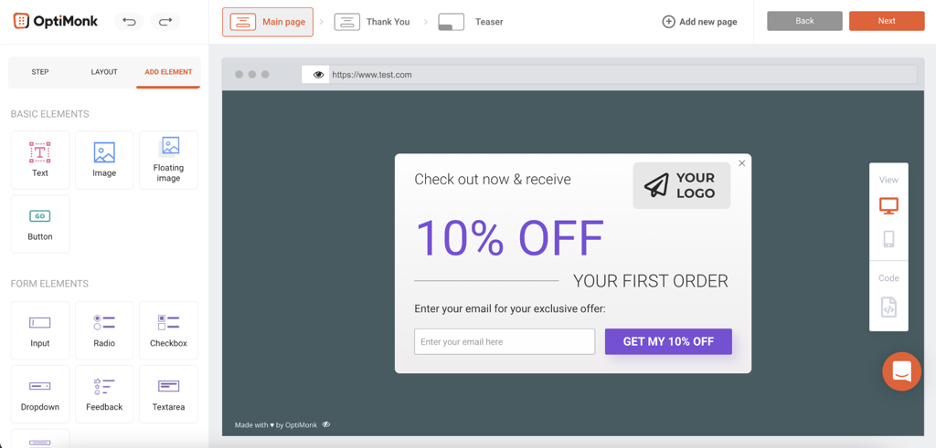Redo the last change
This screenshot has height=448, width=936.
(x=165, y=22)
